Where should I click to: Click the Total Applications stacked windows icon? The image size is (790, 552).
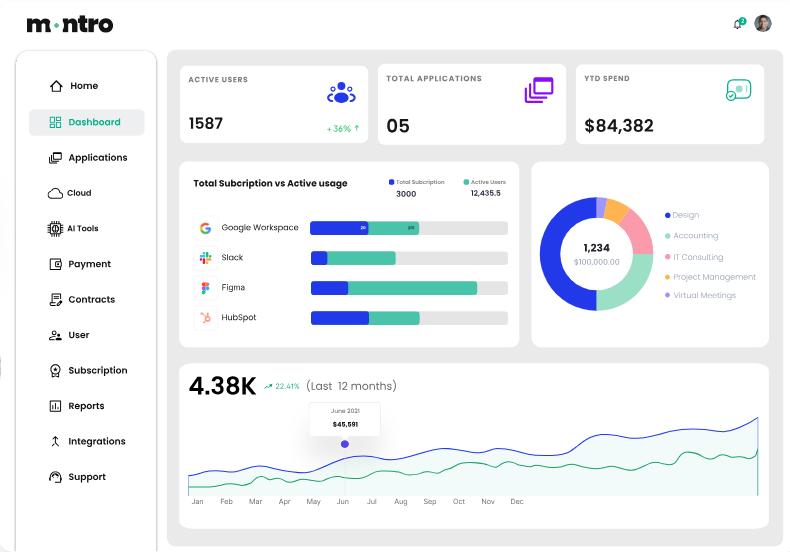pyautogui.click(x=538, y=91)
